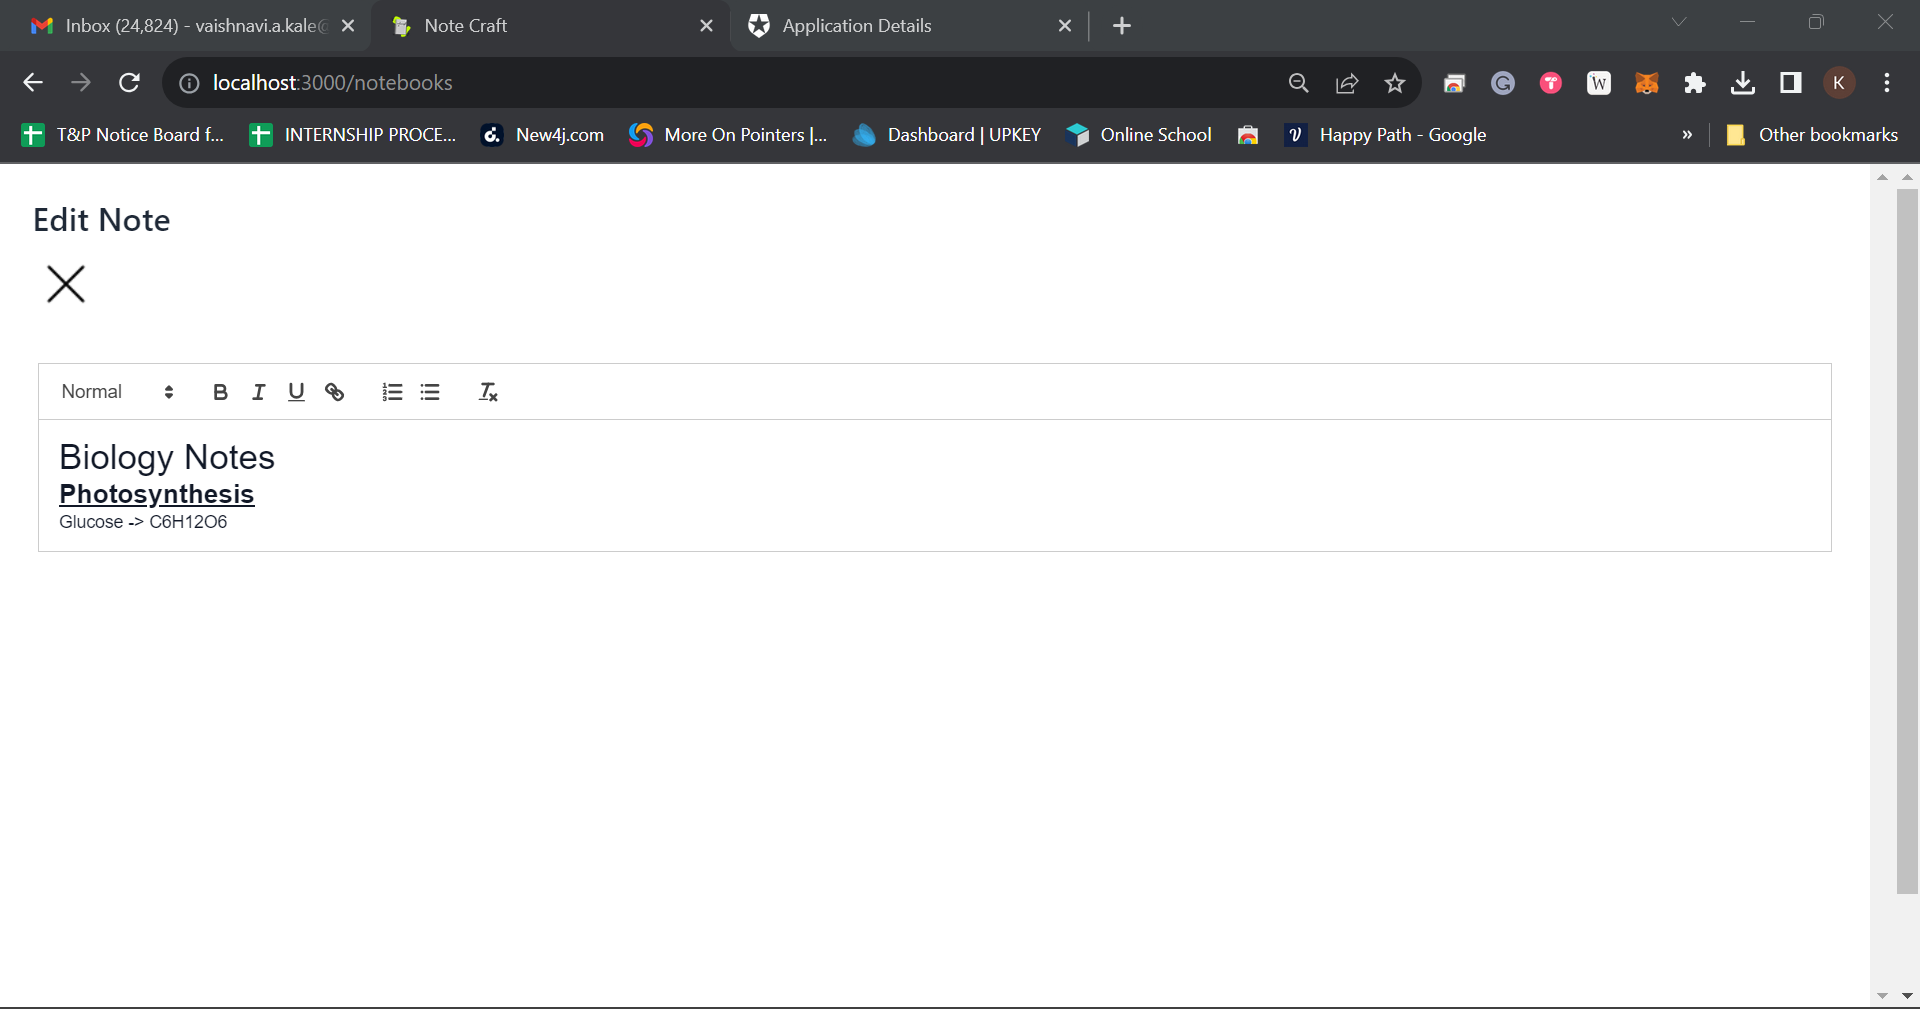The image size is (1920, 1009).
Task: Click the scrollbar down arrow
Action: 1907,996
